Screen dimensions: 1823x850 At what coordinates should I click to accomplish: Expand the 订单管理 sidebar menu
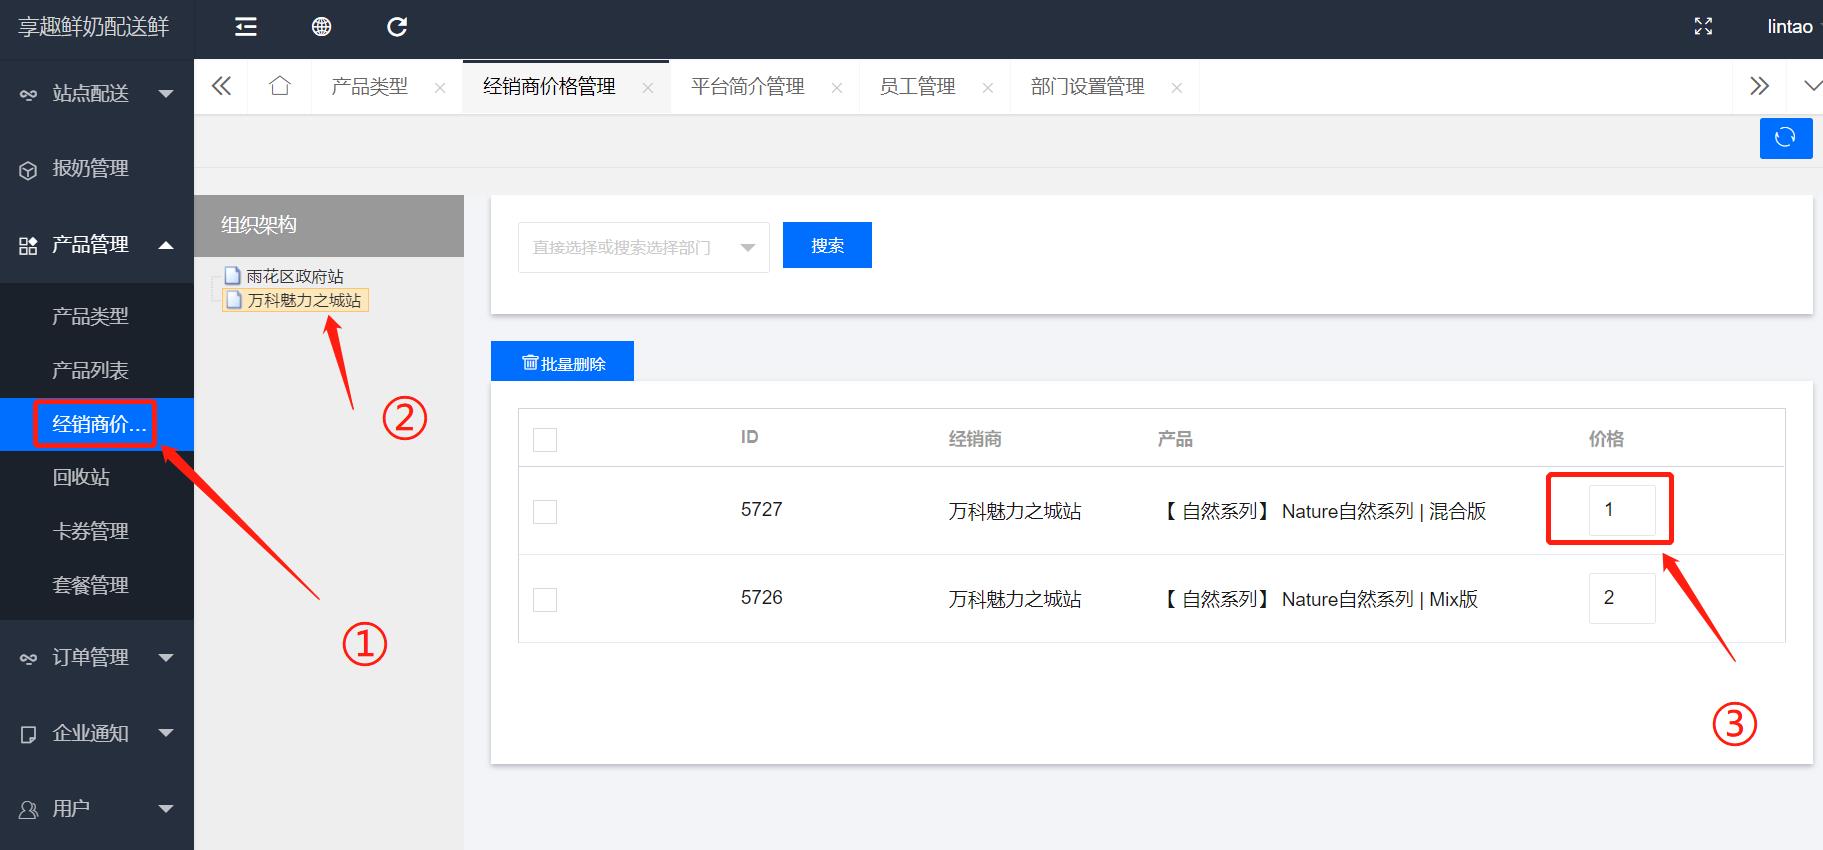(97, 657)
